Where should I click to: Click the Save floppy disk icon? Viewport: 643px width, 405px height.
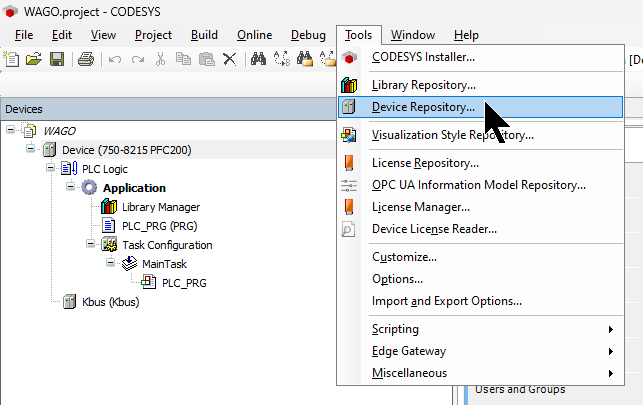pos(57,59)
